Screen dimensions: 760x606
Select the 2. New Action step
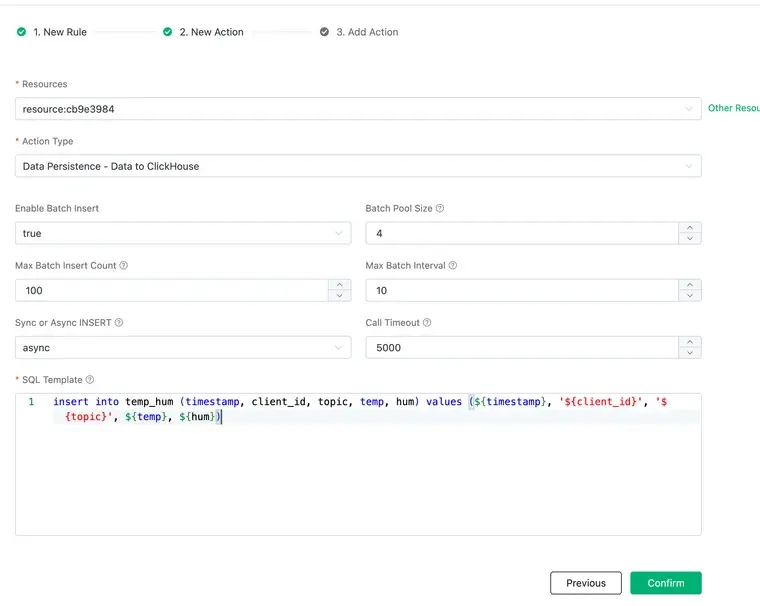click(211, 32)
